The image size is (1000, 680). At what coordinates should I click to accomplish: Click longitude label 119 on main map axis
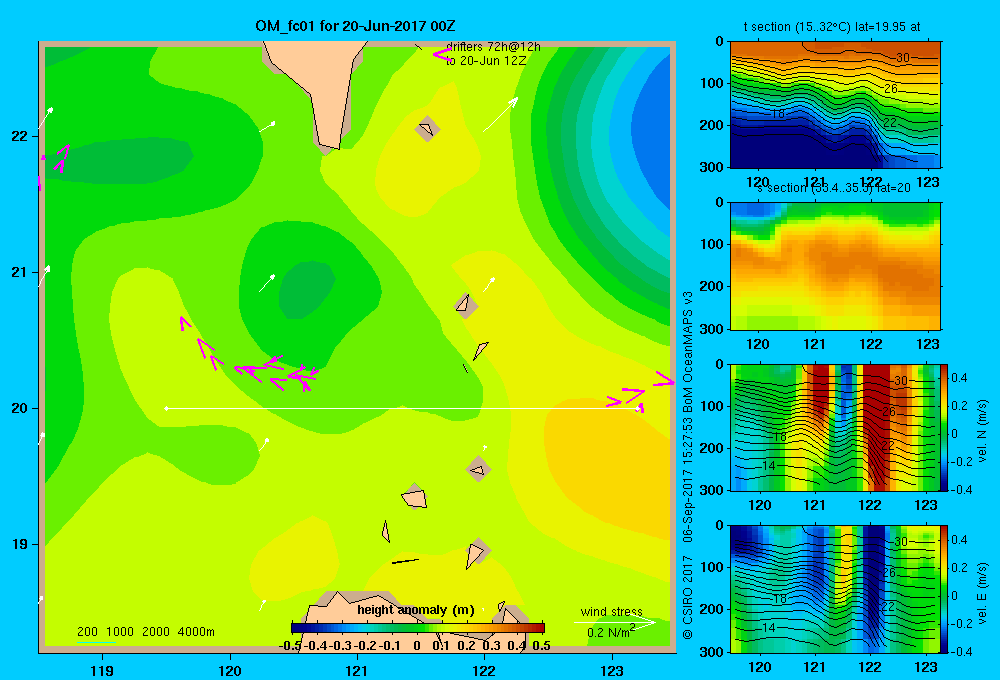(x=102, y=670)
